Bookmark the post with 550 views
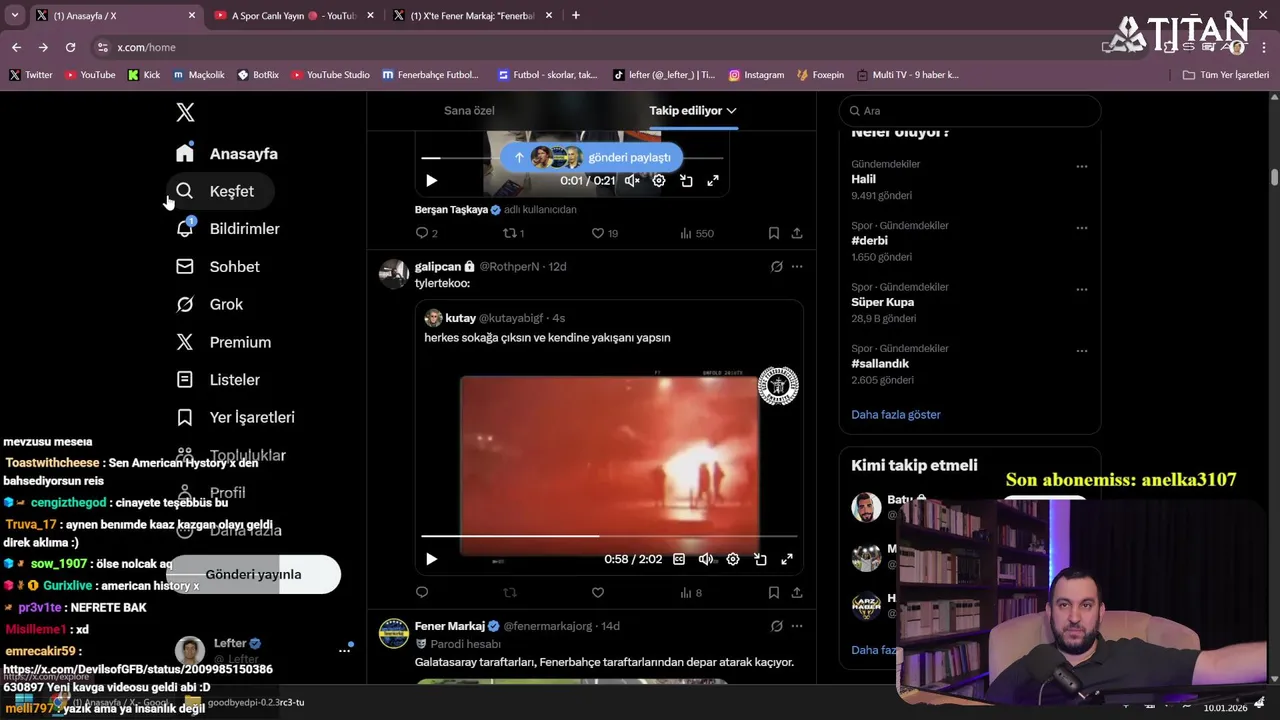The width and height of the screenshot is (1280, 720). tap(774, 233)
